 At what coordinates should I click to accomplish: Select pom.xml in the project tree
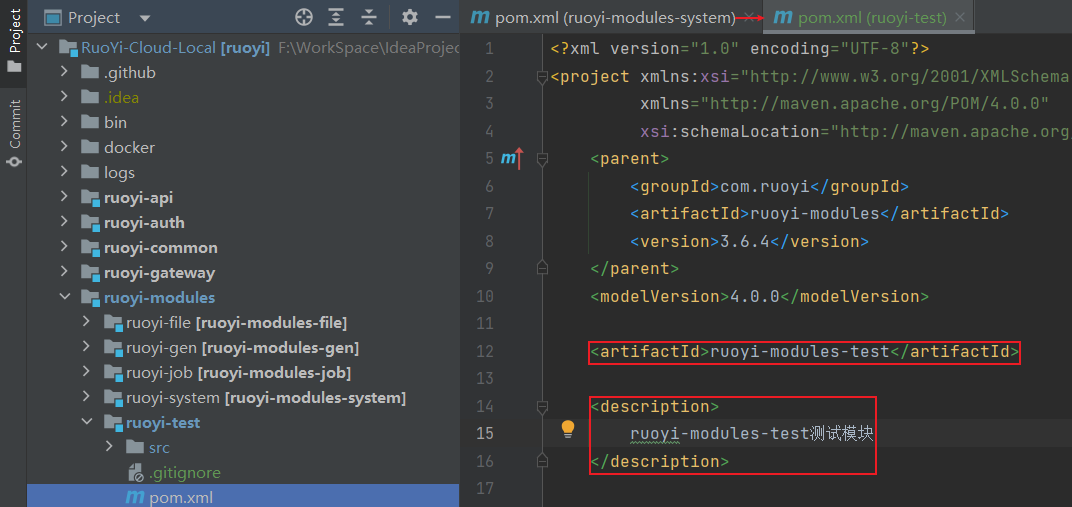pos(181,497)
